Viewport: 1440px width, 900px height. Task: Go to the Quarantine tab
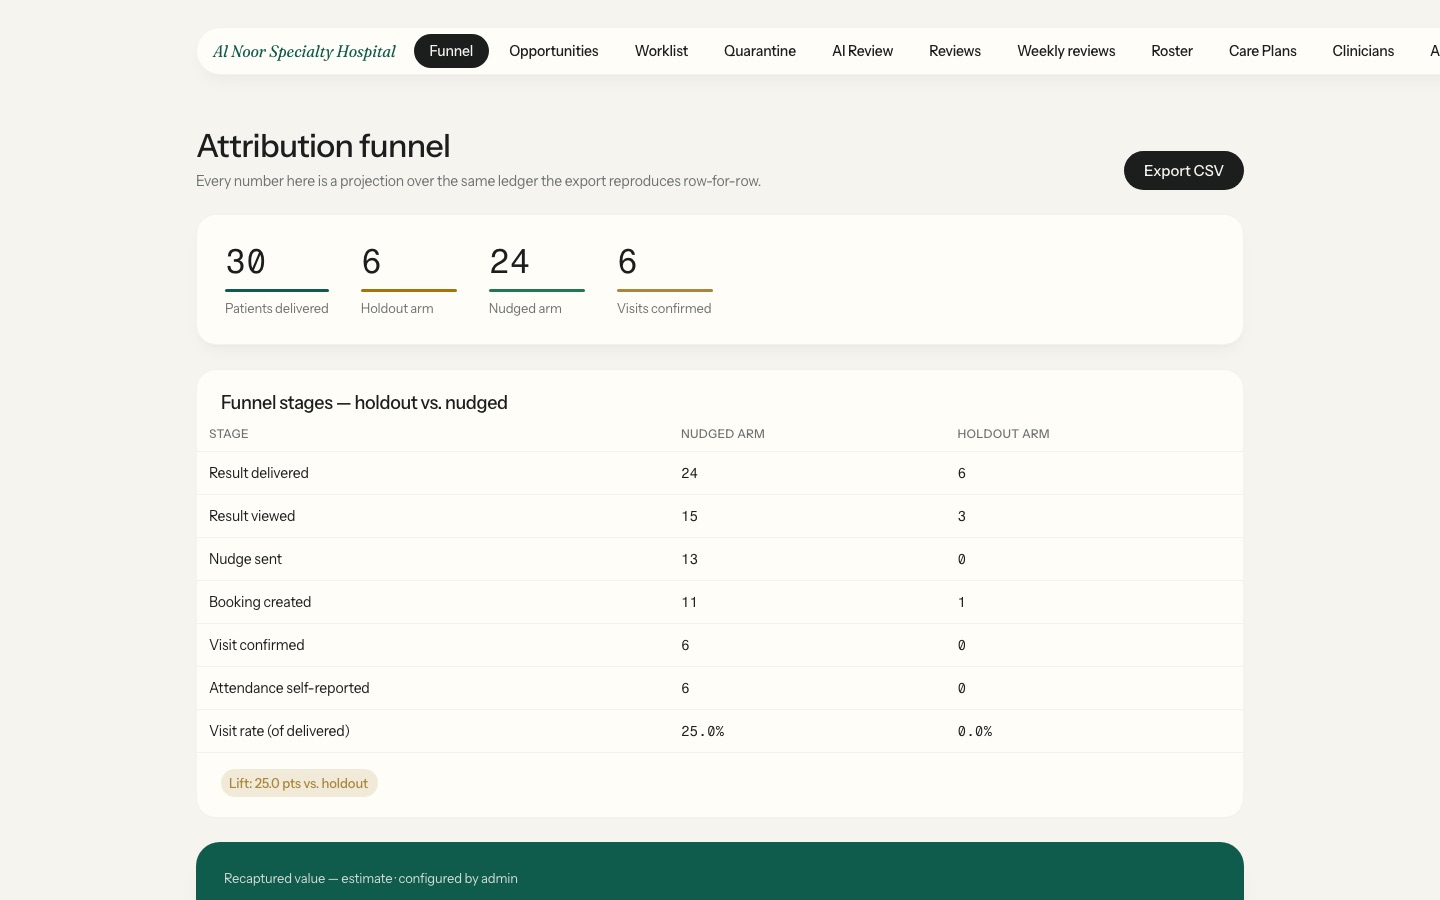[x=760, y=51]
